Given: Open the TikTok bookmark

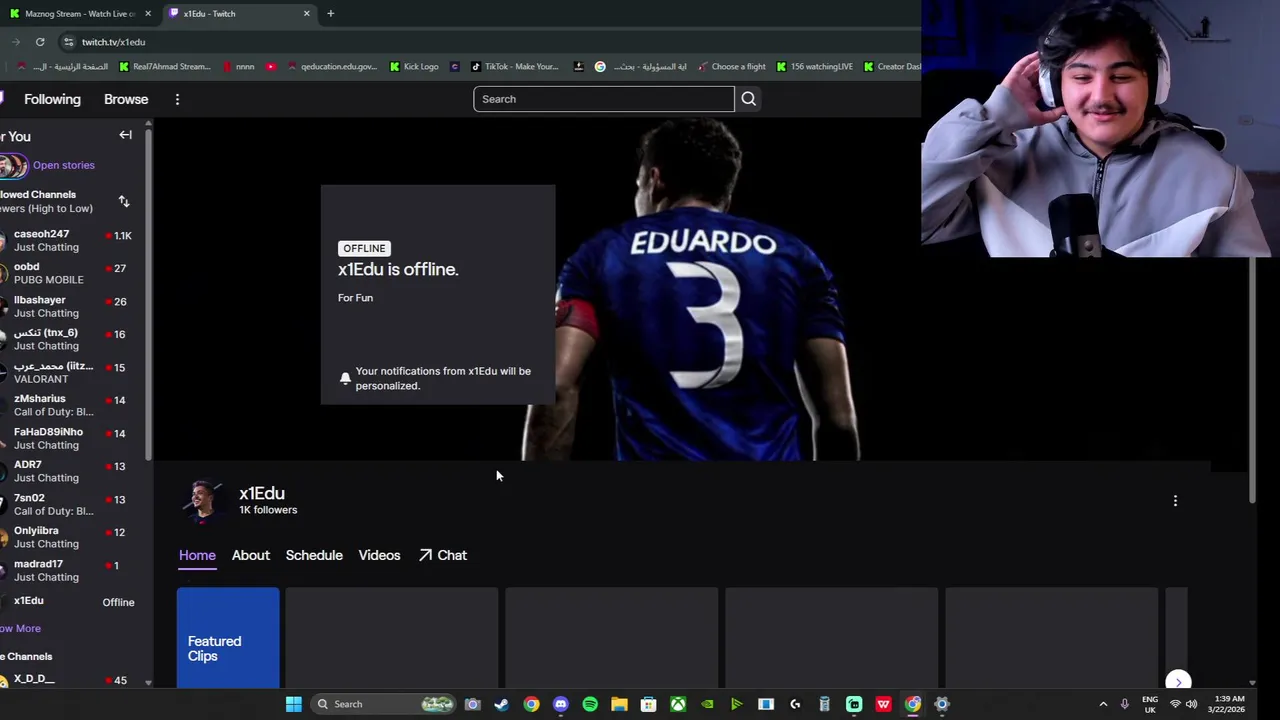Looking at the screenshot, I should (514, 67).
